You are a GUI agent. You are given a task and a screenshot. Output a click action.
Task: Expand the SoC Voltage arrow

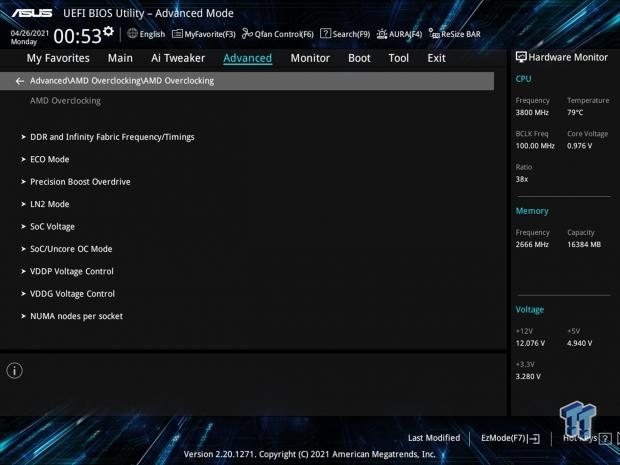pos(23,227)
